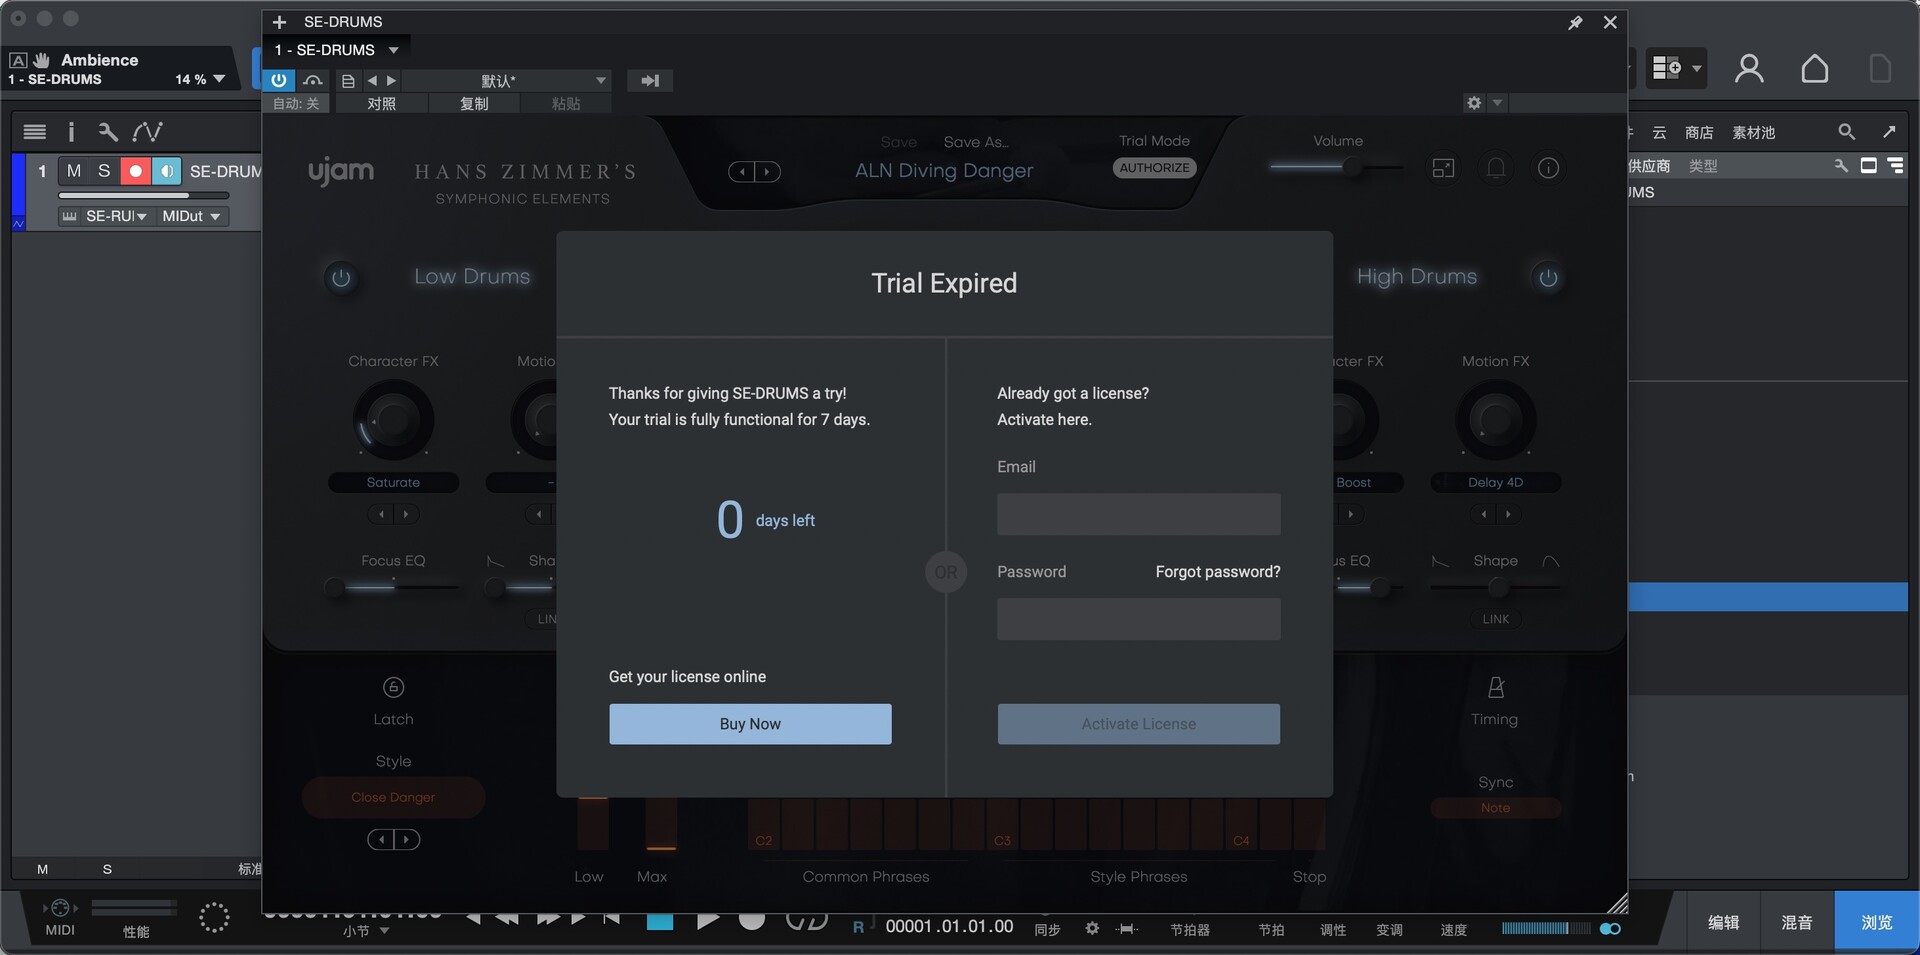Screen dimensions: 1920x955
Task: Open the plugin window gear settings
Action: pyautogui.click(x=1473, y=103)
